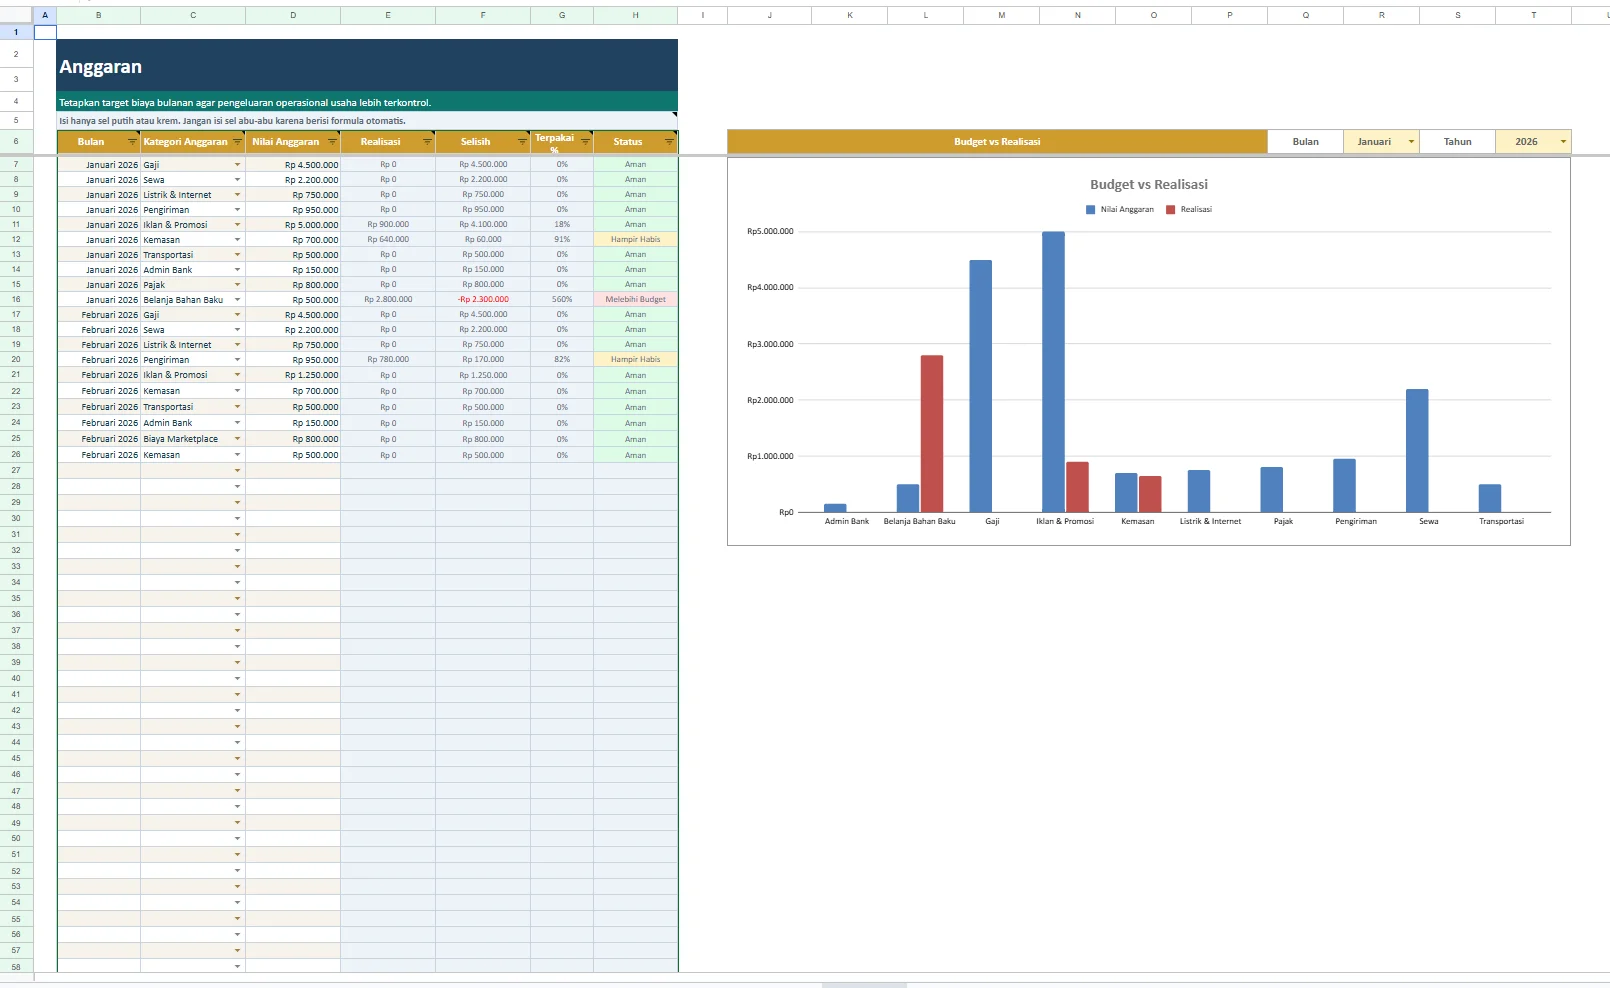Select the '82%' Terpakai cell
The image size is (1610, 988).
click(x=562, y=359)
